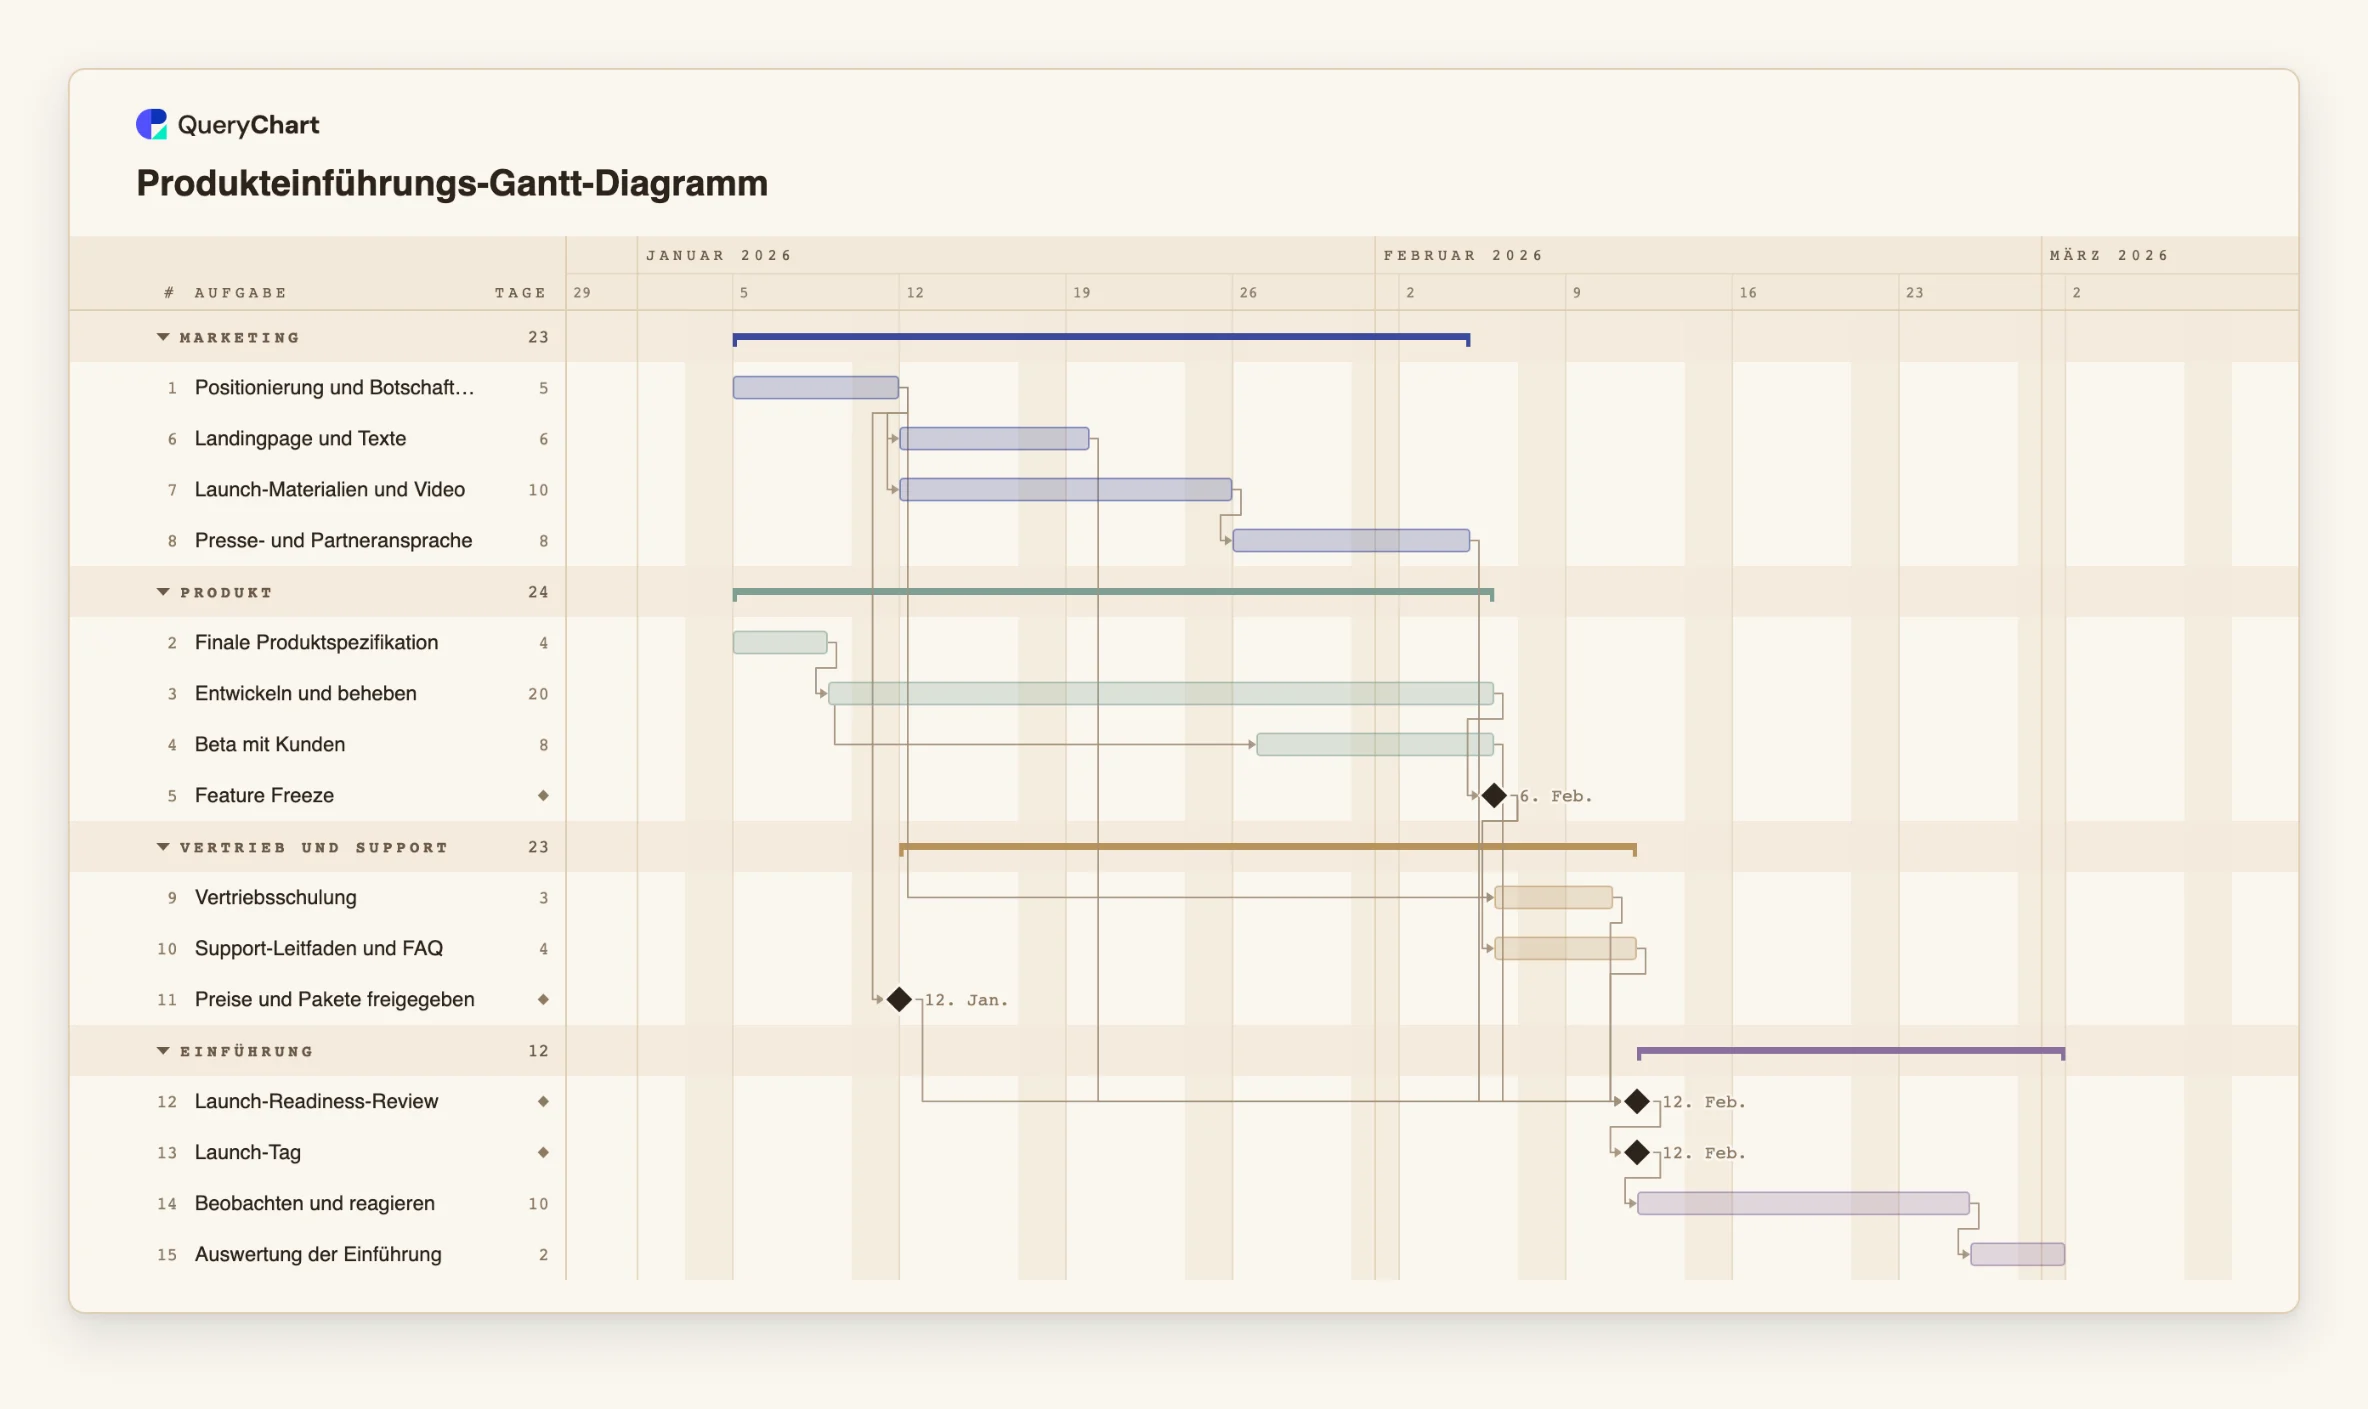Click the brown Vertrieb und Support summary bar
The image size is (2368, 1409).
tap(1268, 848)
